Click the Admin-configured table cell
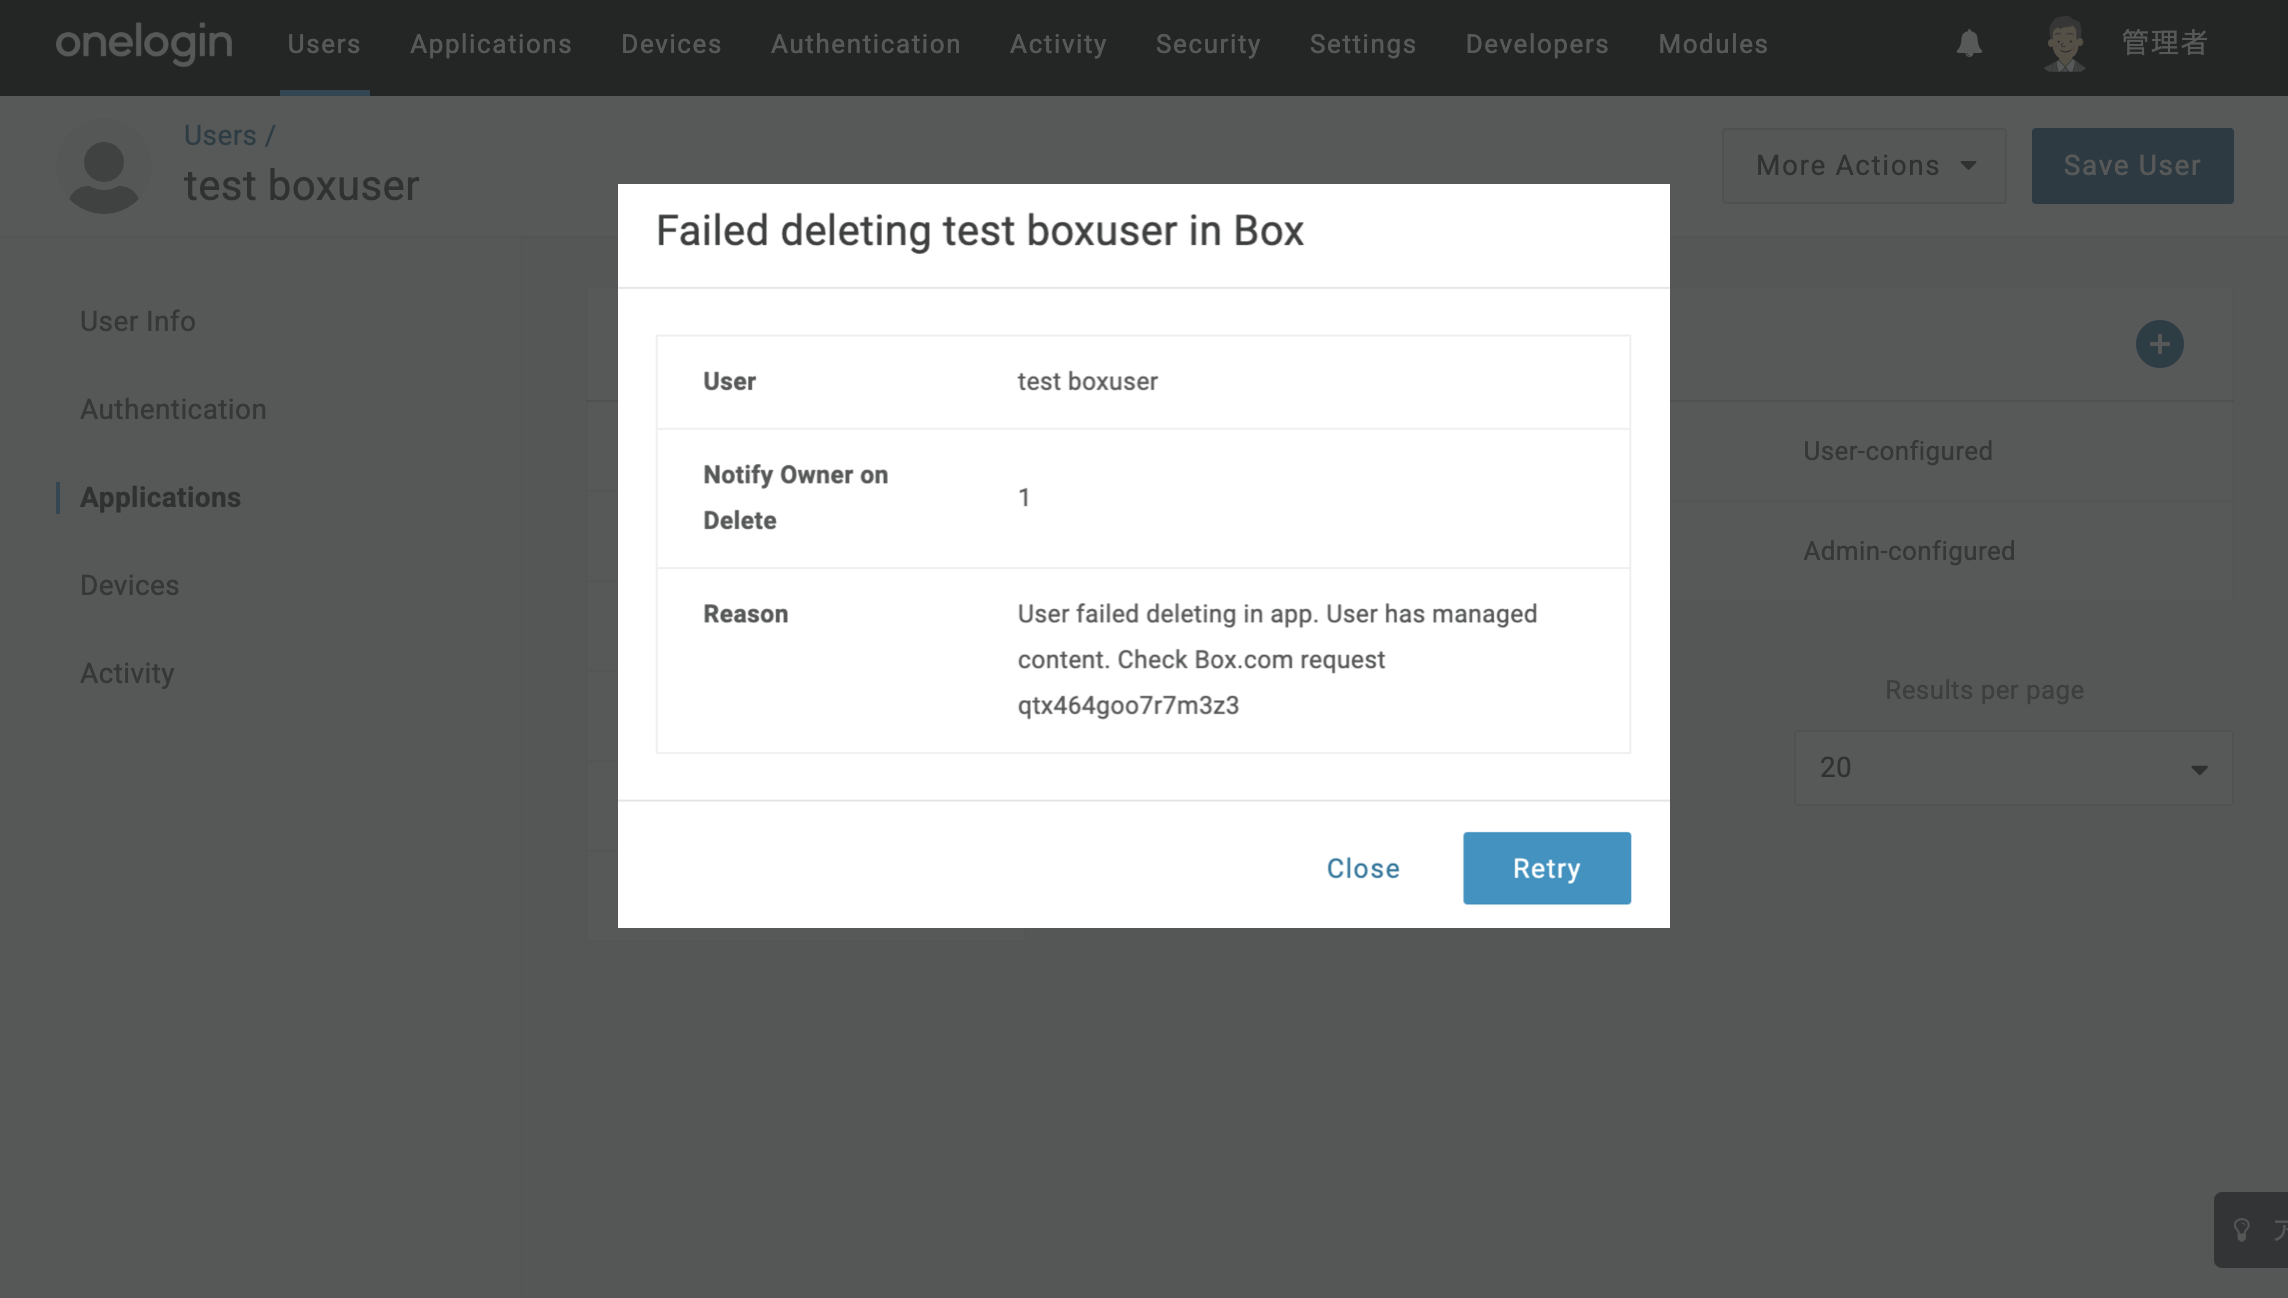The height and width of the screenshot is (1298, 2288). [x=1908, y=551]
